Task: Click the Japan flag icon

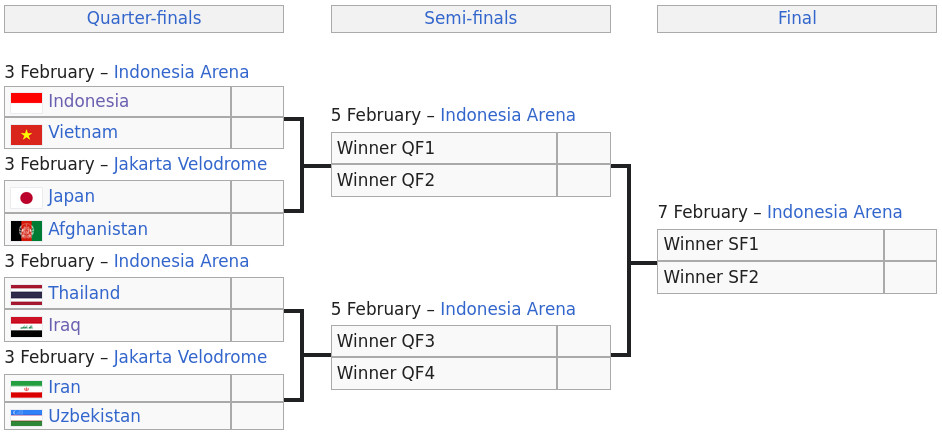Action: pyautogui.click(x=26, y=197)
